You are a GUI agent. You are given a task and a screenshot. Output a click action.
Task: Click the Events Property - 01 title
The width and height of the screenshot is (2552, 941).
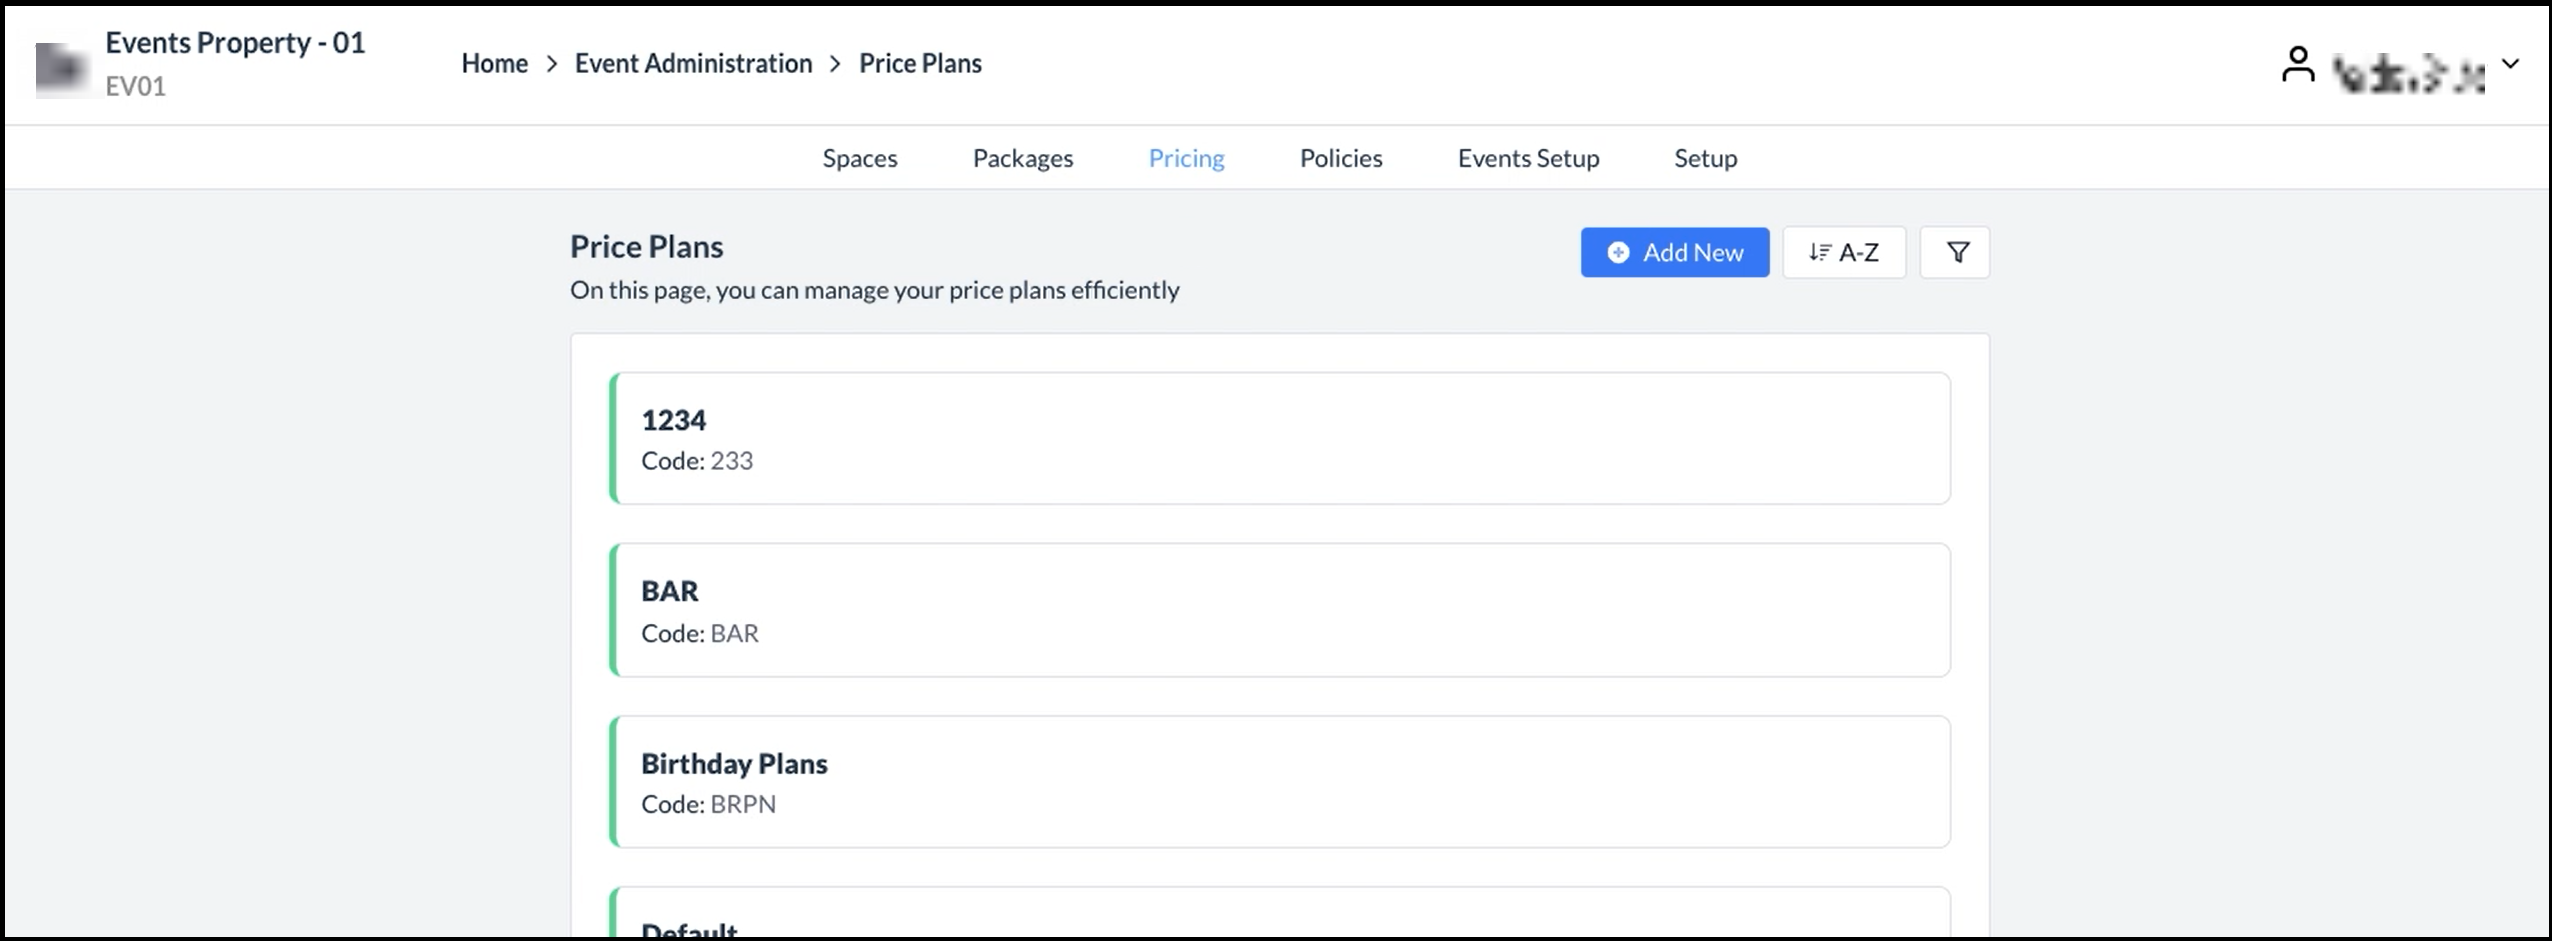(235, 43)
